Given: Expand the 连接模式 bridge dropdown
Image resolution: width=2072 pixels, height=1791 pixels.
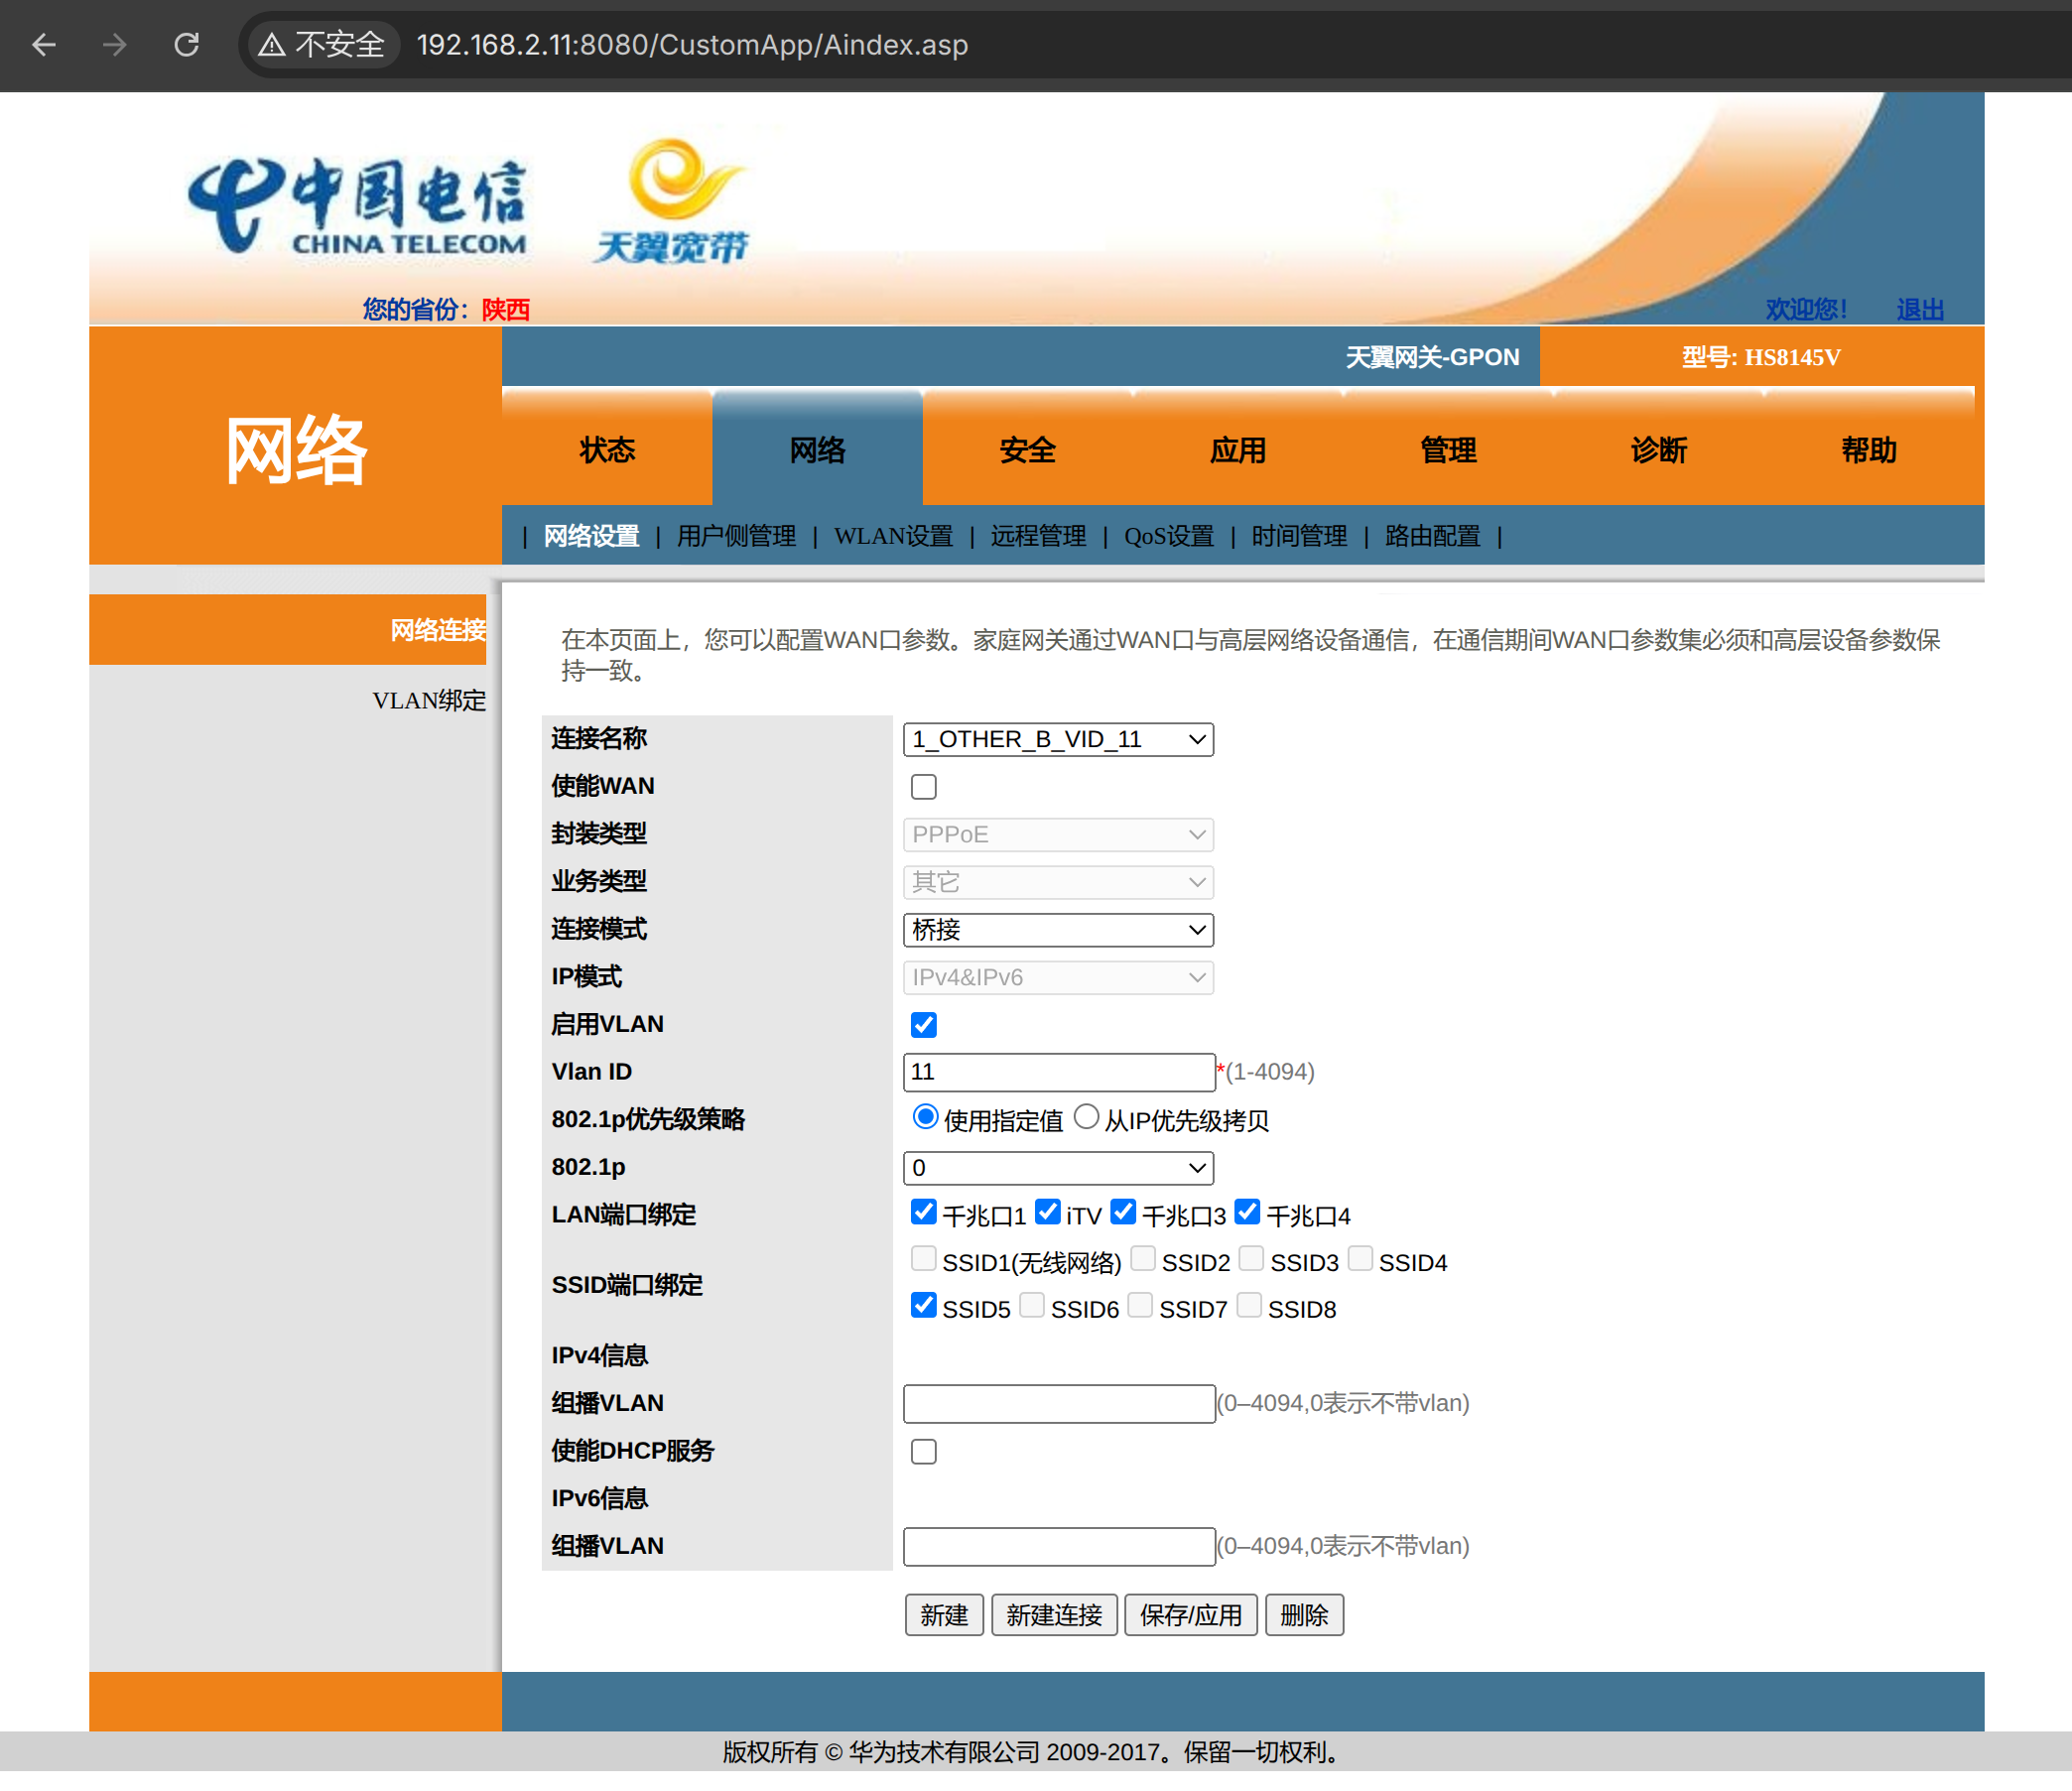Looking at the screenshot, I should tap(1057, 930).
